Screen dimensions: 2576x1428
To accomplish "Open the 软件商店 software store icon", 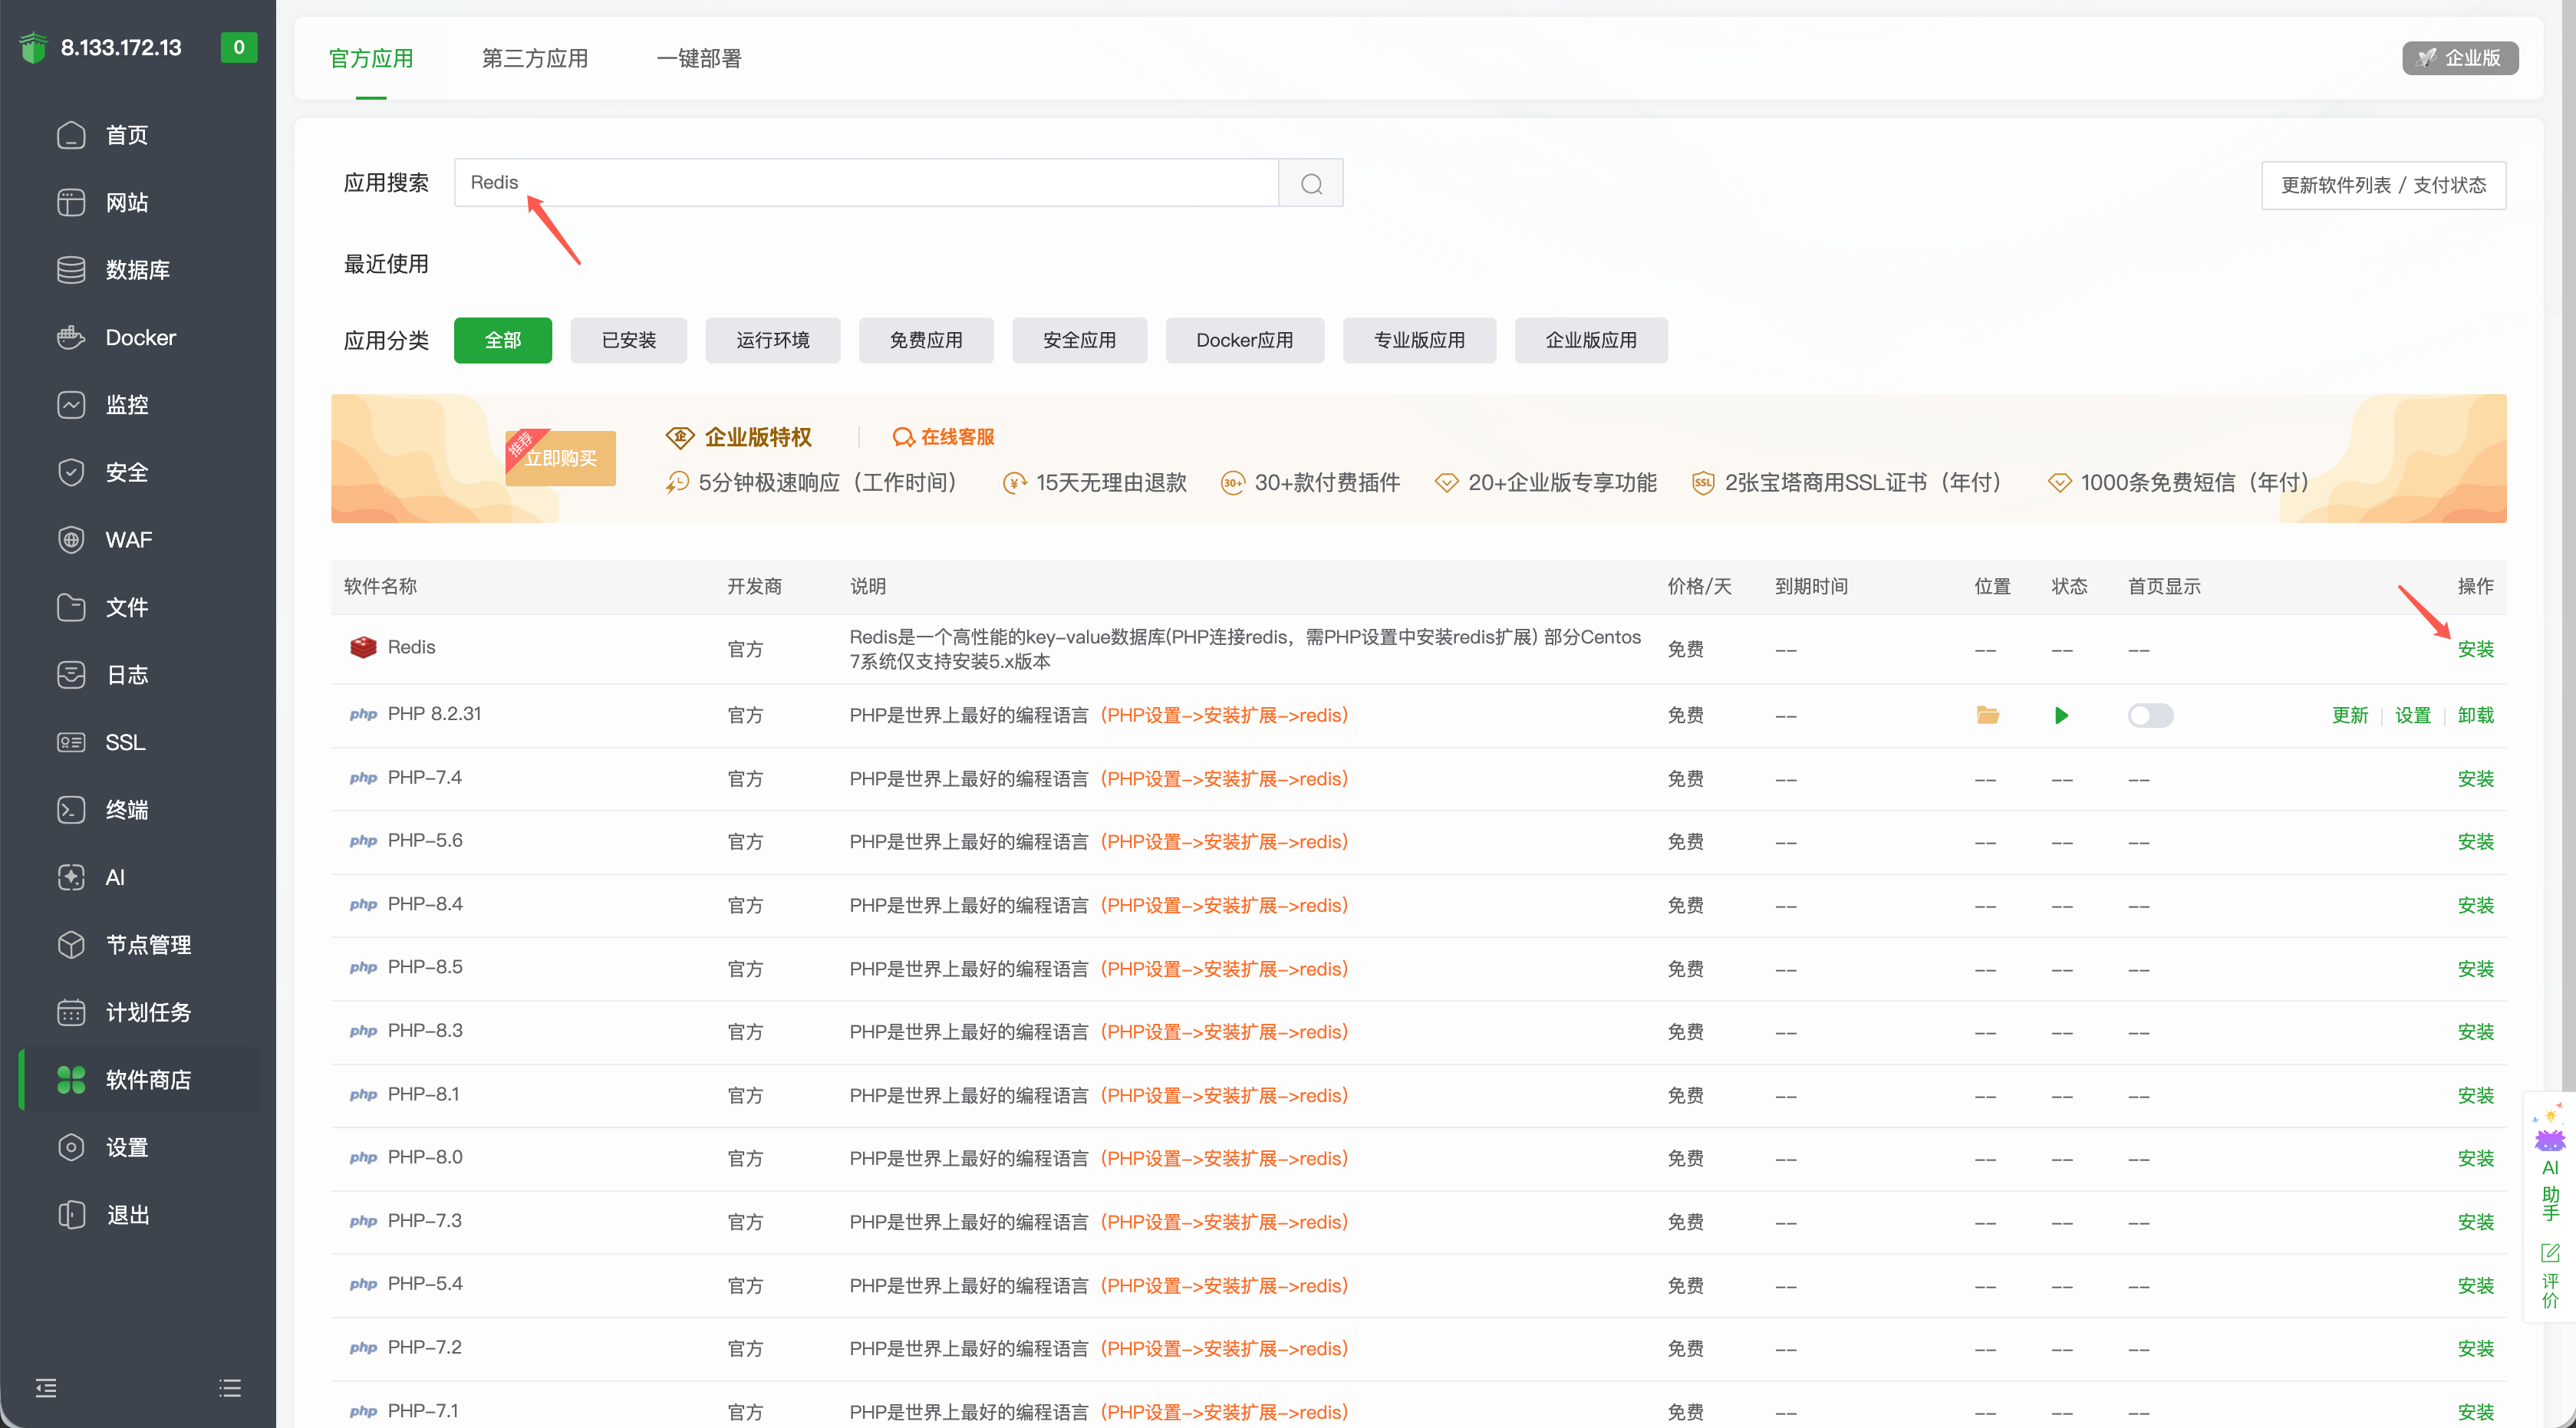I will tap(71, 1080).
